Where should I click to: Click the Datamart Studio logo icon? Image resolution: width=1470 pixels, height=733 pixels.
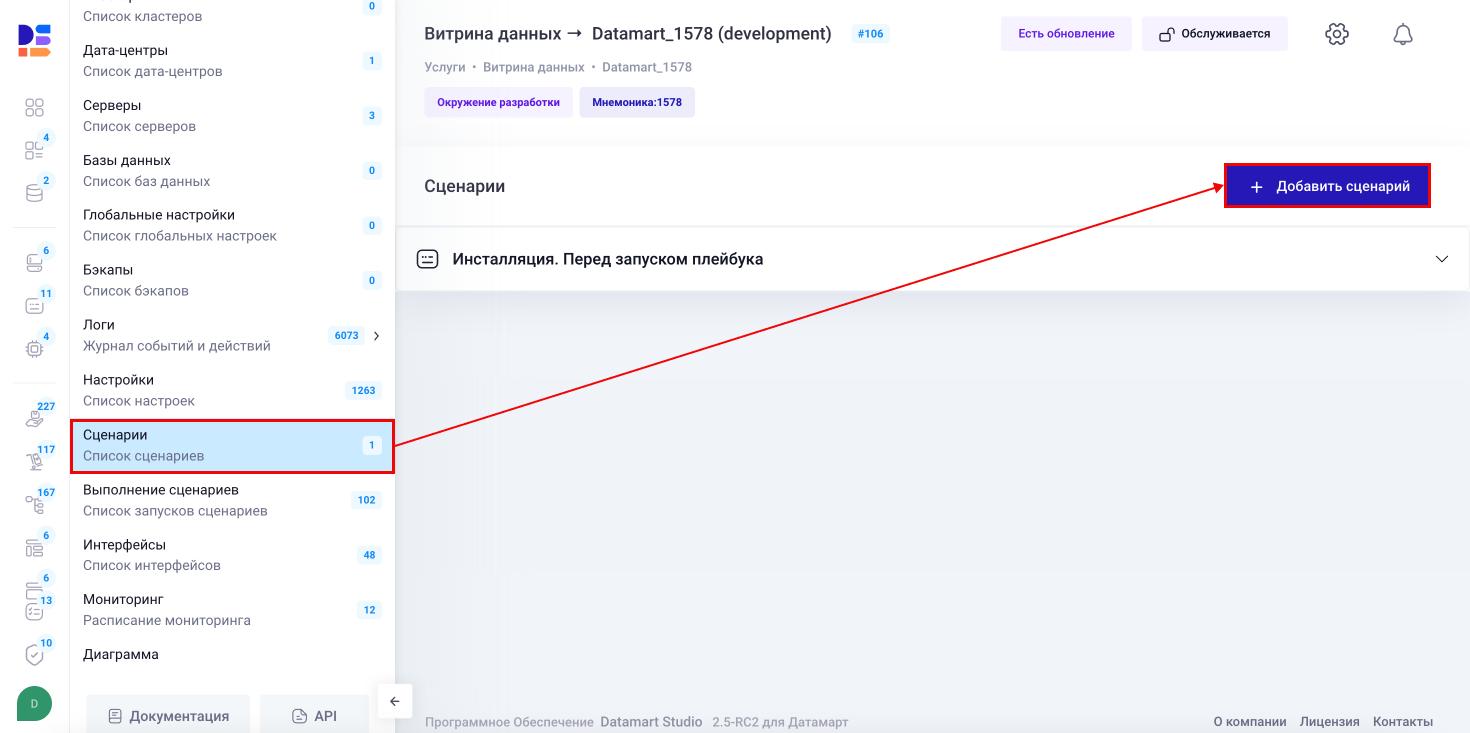click(x=34, y=40)
